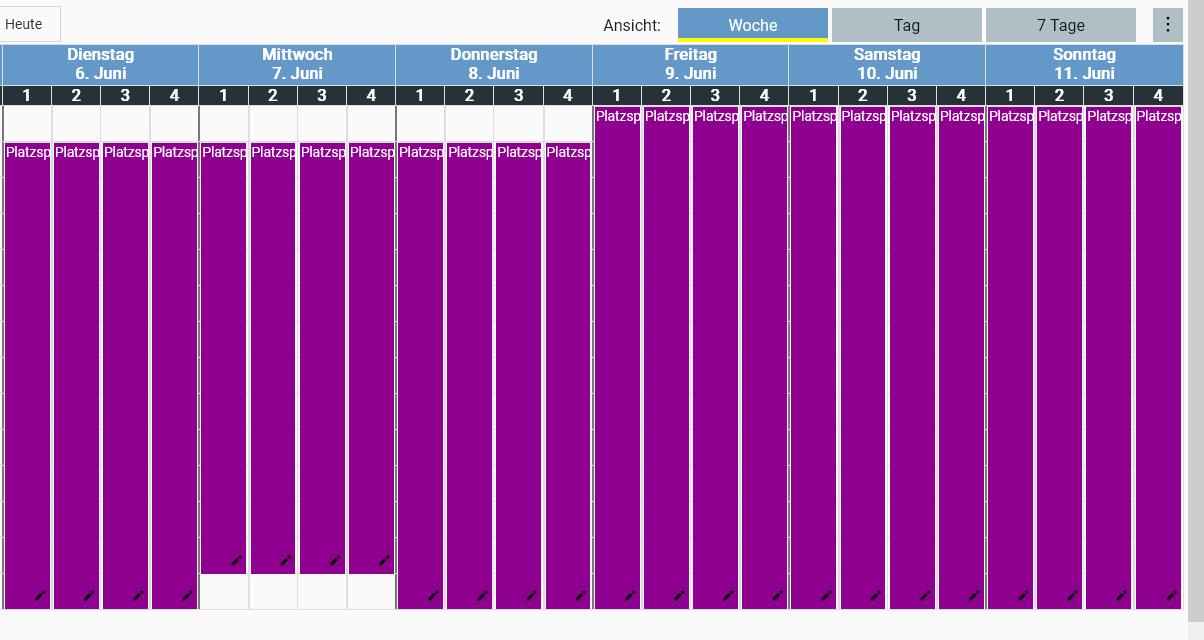Edit Freitag court 3 booking via pencil icon
Viewport: 1204px width, 640px height.
pos(729,596)
